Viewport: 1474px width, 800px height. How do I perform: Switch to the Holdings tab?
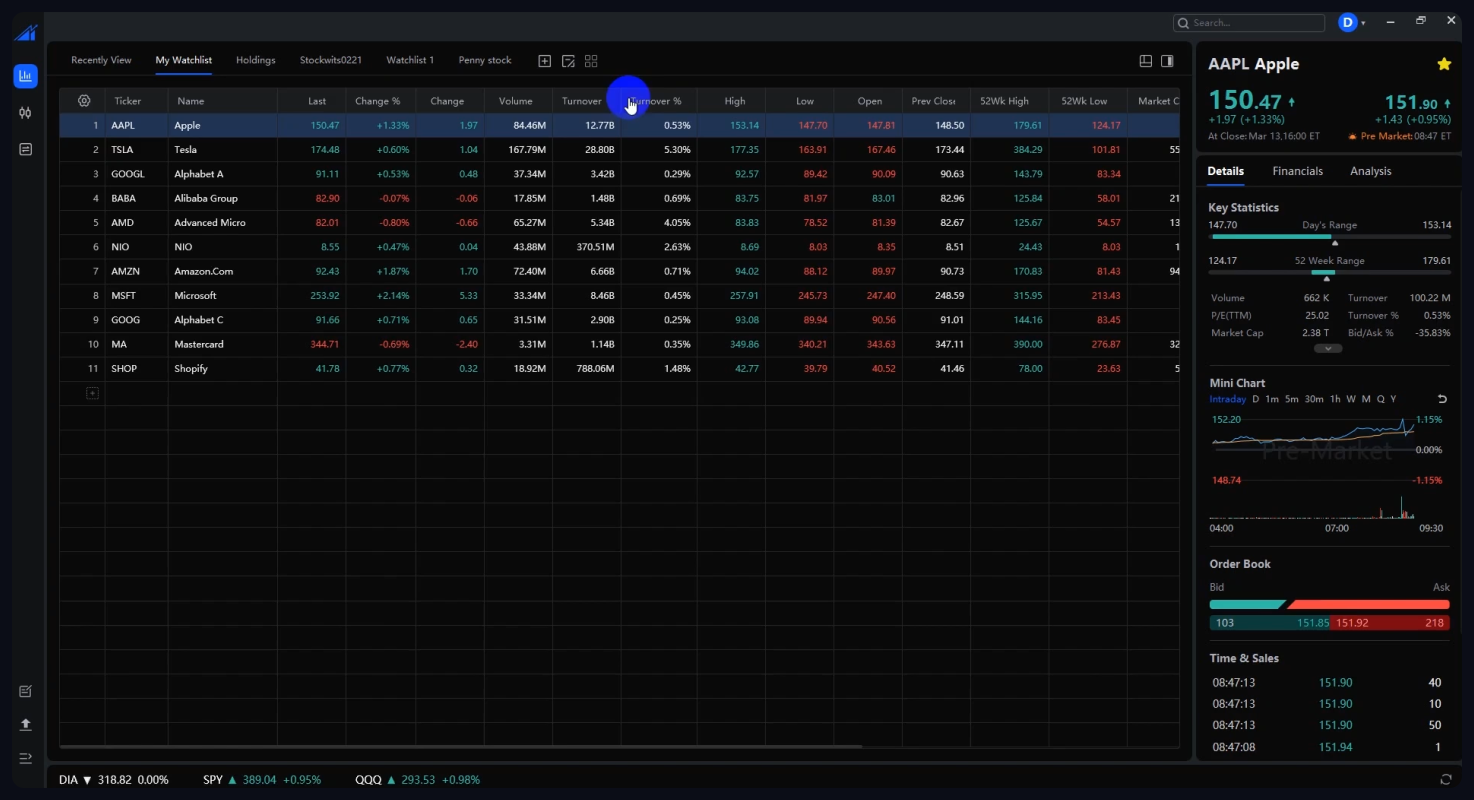(255, 60)
